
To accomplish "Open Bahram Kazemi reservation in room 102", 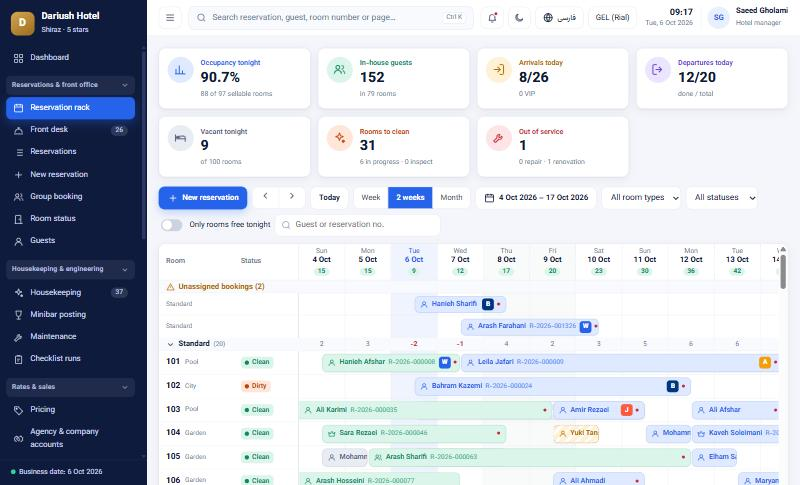I will click(x=553, y=386).
